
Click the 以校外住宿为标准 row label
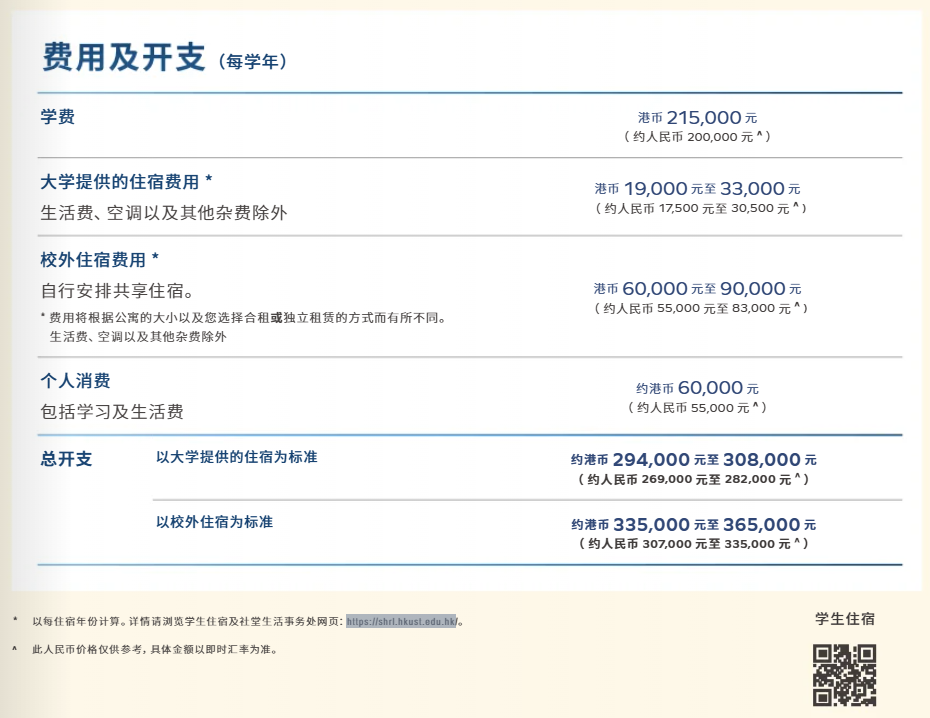[x=215, y=522]
